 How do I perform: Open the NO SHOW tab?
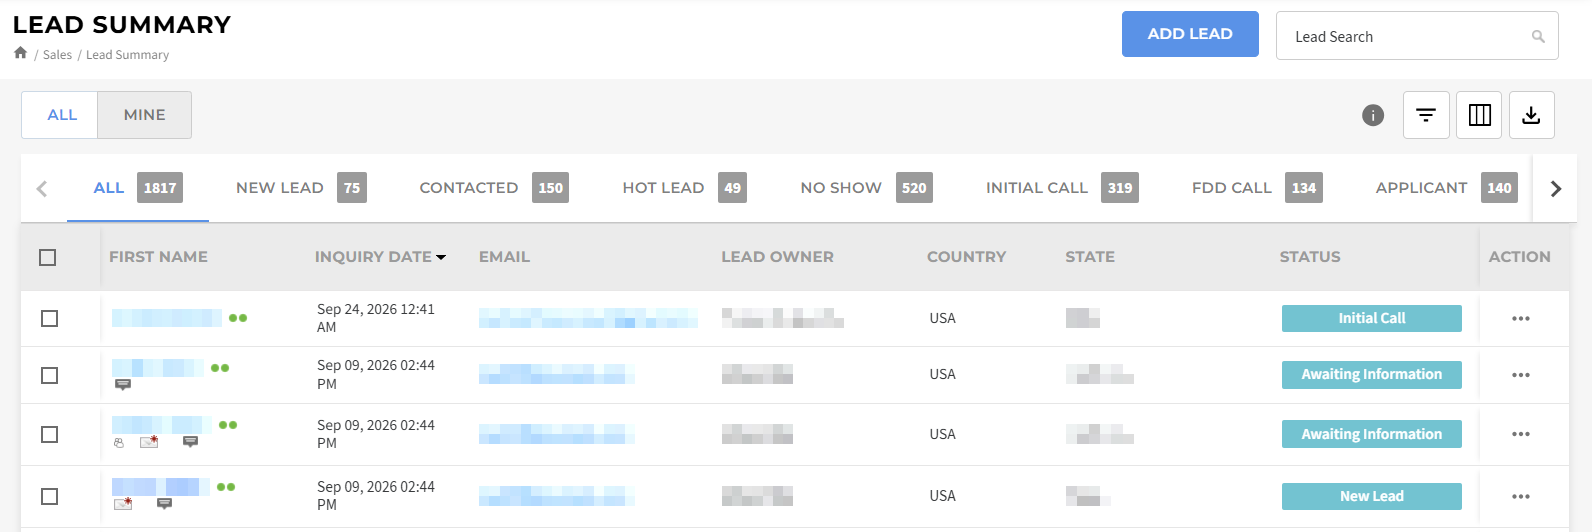[866, 188]
